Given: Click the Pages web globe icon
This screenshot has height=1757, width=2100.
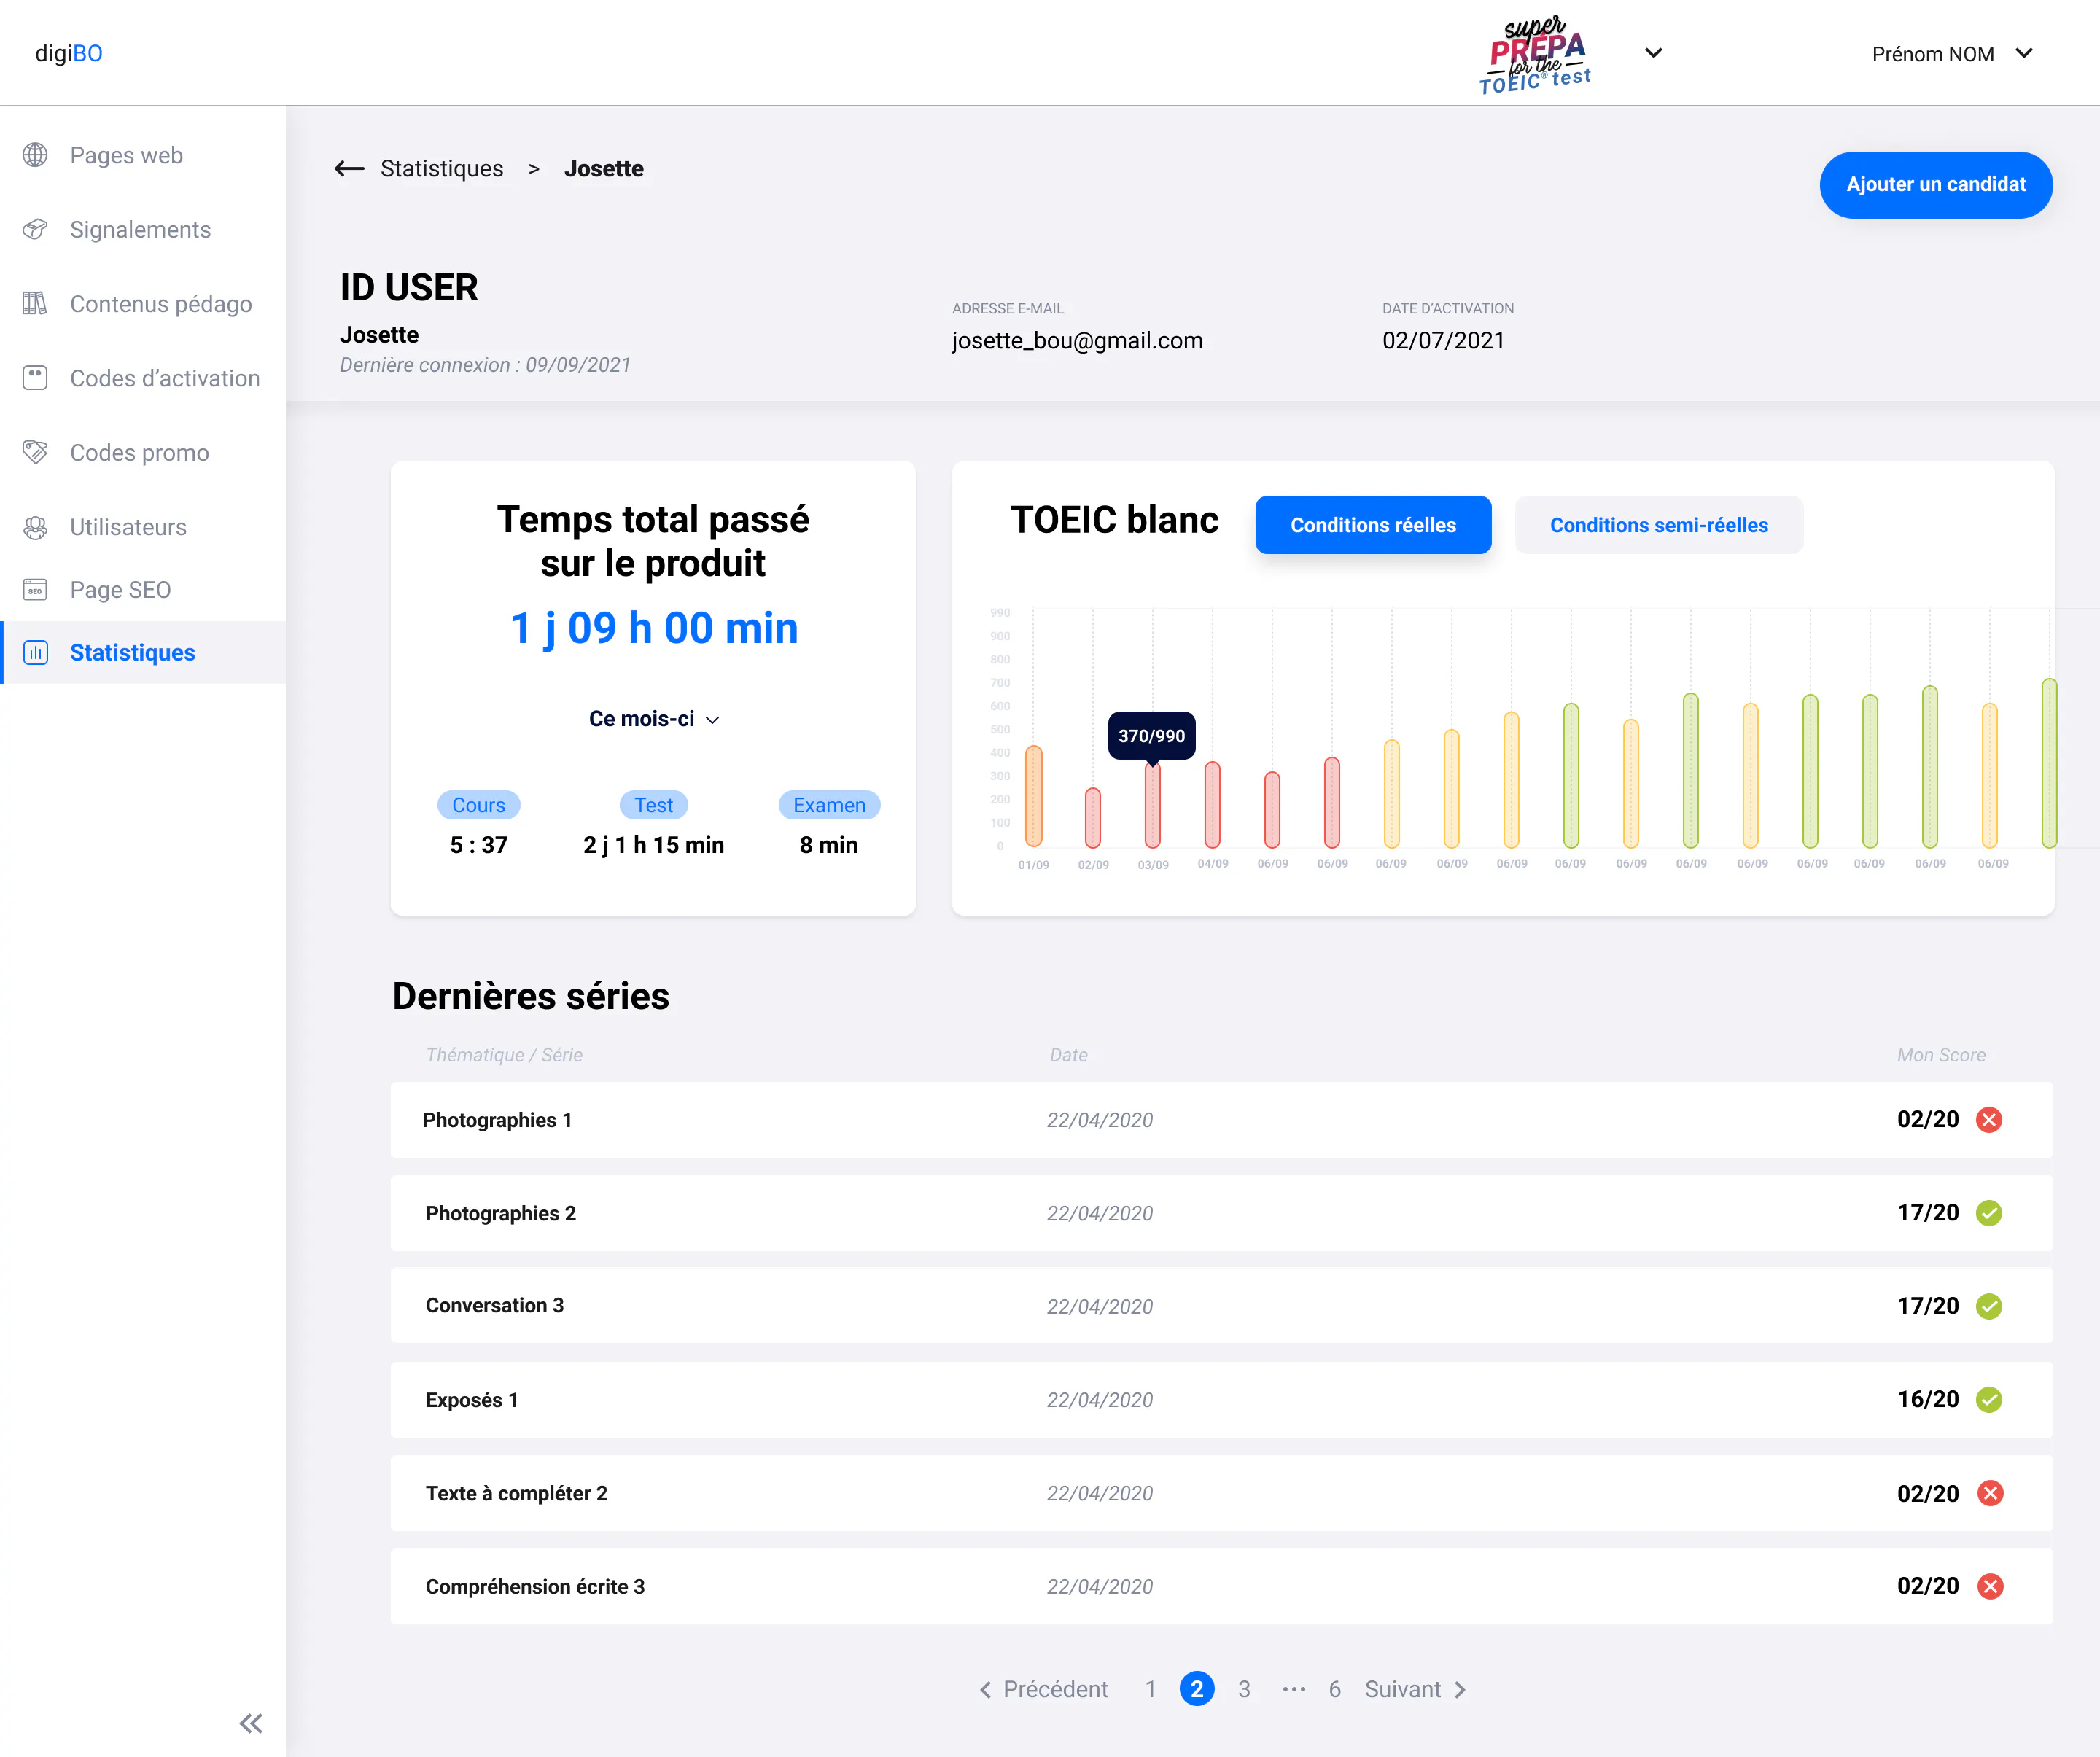Looking at the screenshot, I should pos(35,155).
